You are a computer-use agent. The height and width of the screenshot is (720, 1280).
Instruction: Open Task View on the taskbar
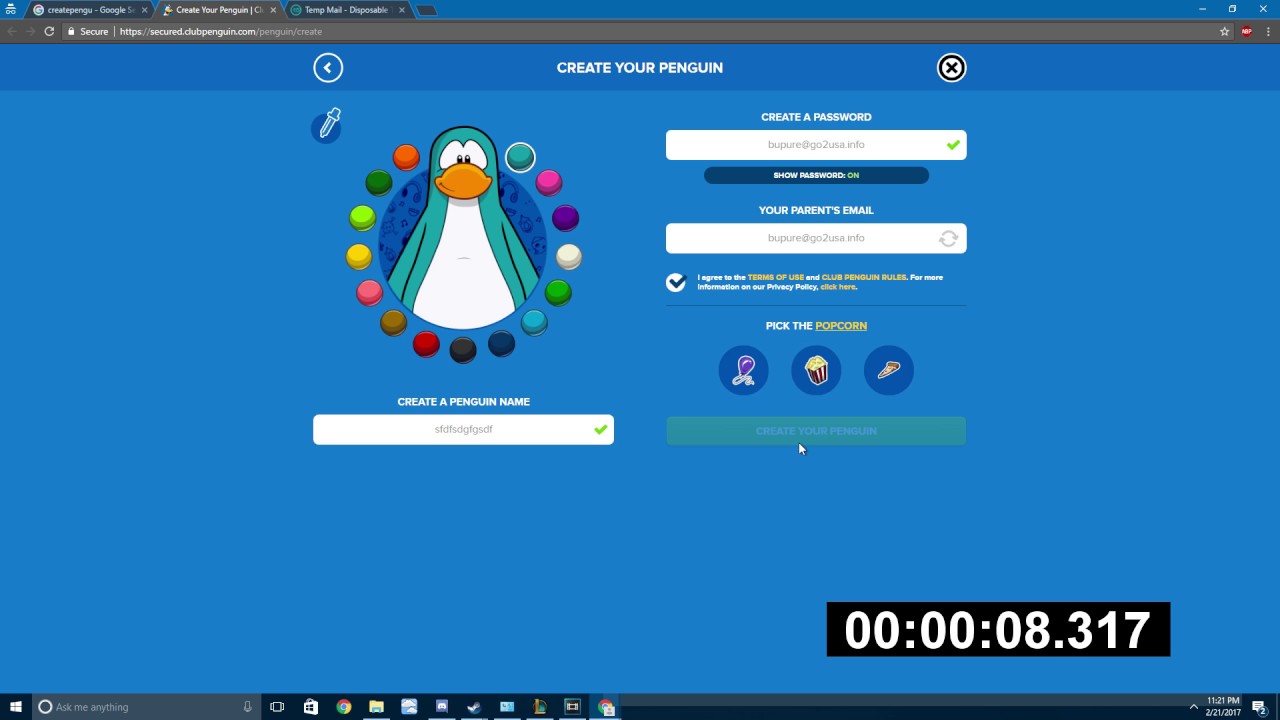pos(277,707)
